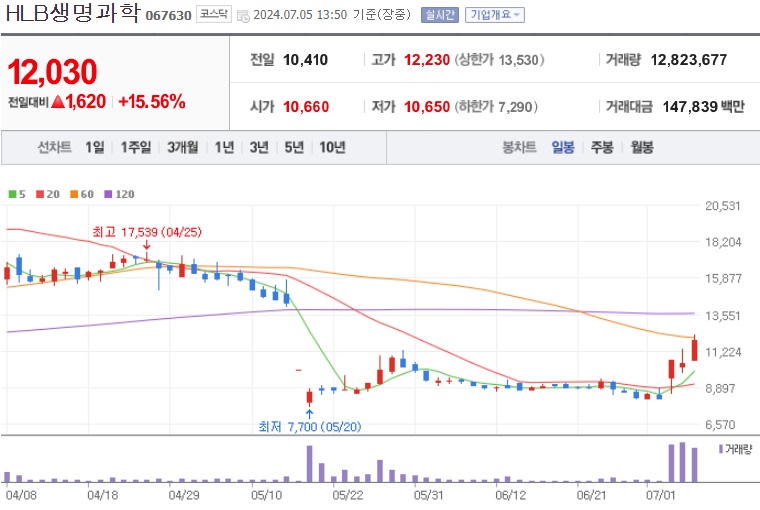Select the 3년 line chart tab
Image resolution: width=760 pixels, height=510 pixels.
coord(259,147)
